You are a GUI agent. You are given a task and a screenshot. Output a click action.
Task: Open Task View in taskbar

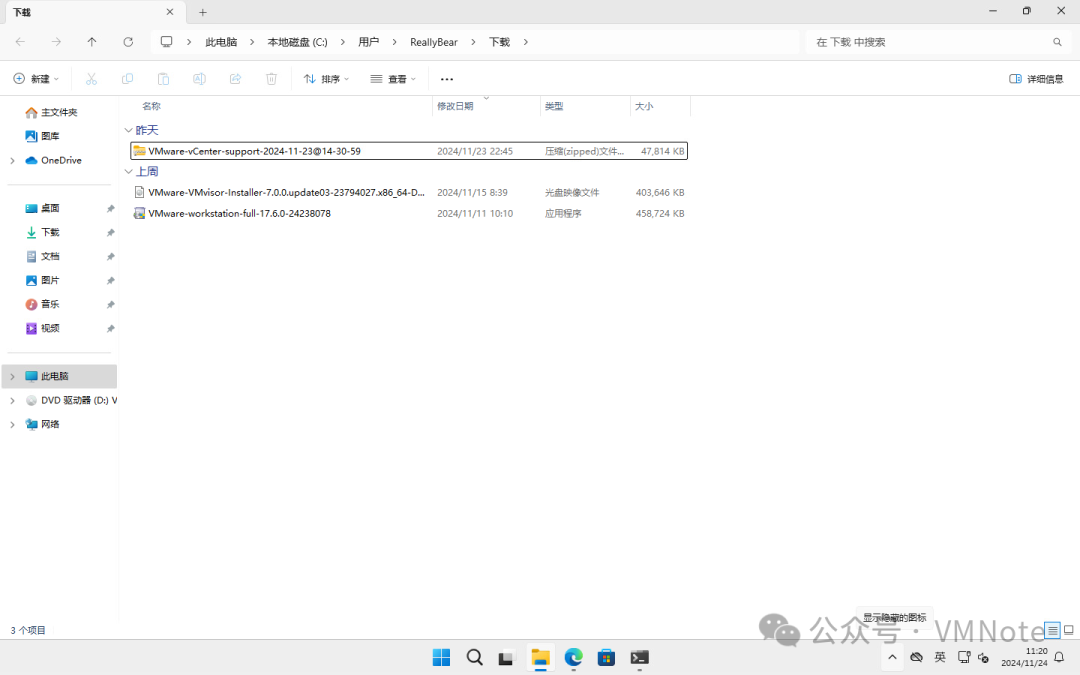click(506, 657)
